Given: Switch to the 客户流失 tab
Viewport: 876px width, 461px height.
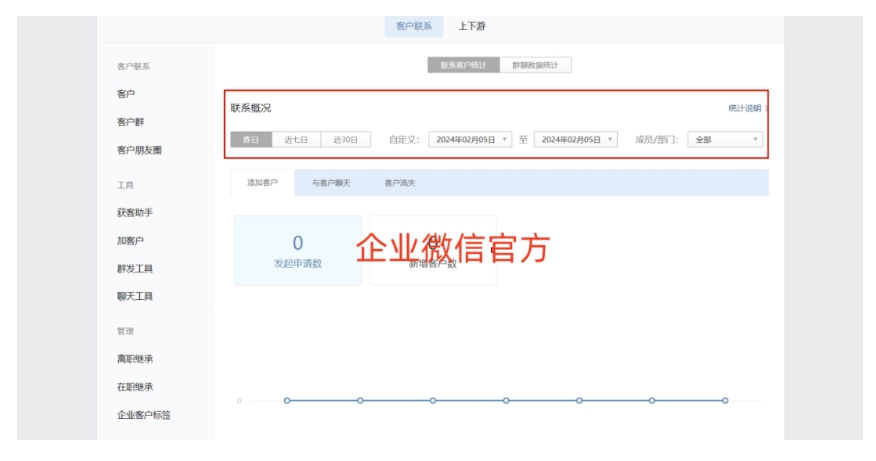Looking at the screenshot, I should pyautogui.click(x=400, y=183).
